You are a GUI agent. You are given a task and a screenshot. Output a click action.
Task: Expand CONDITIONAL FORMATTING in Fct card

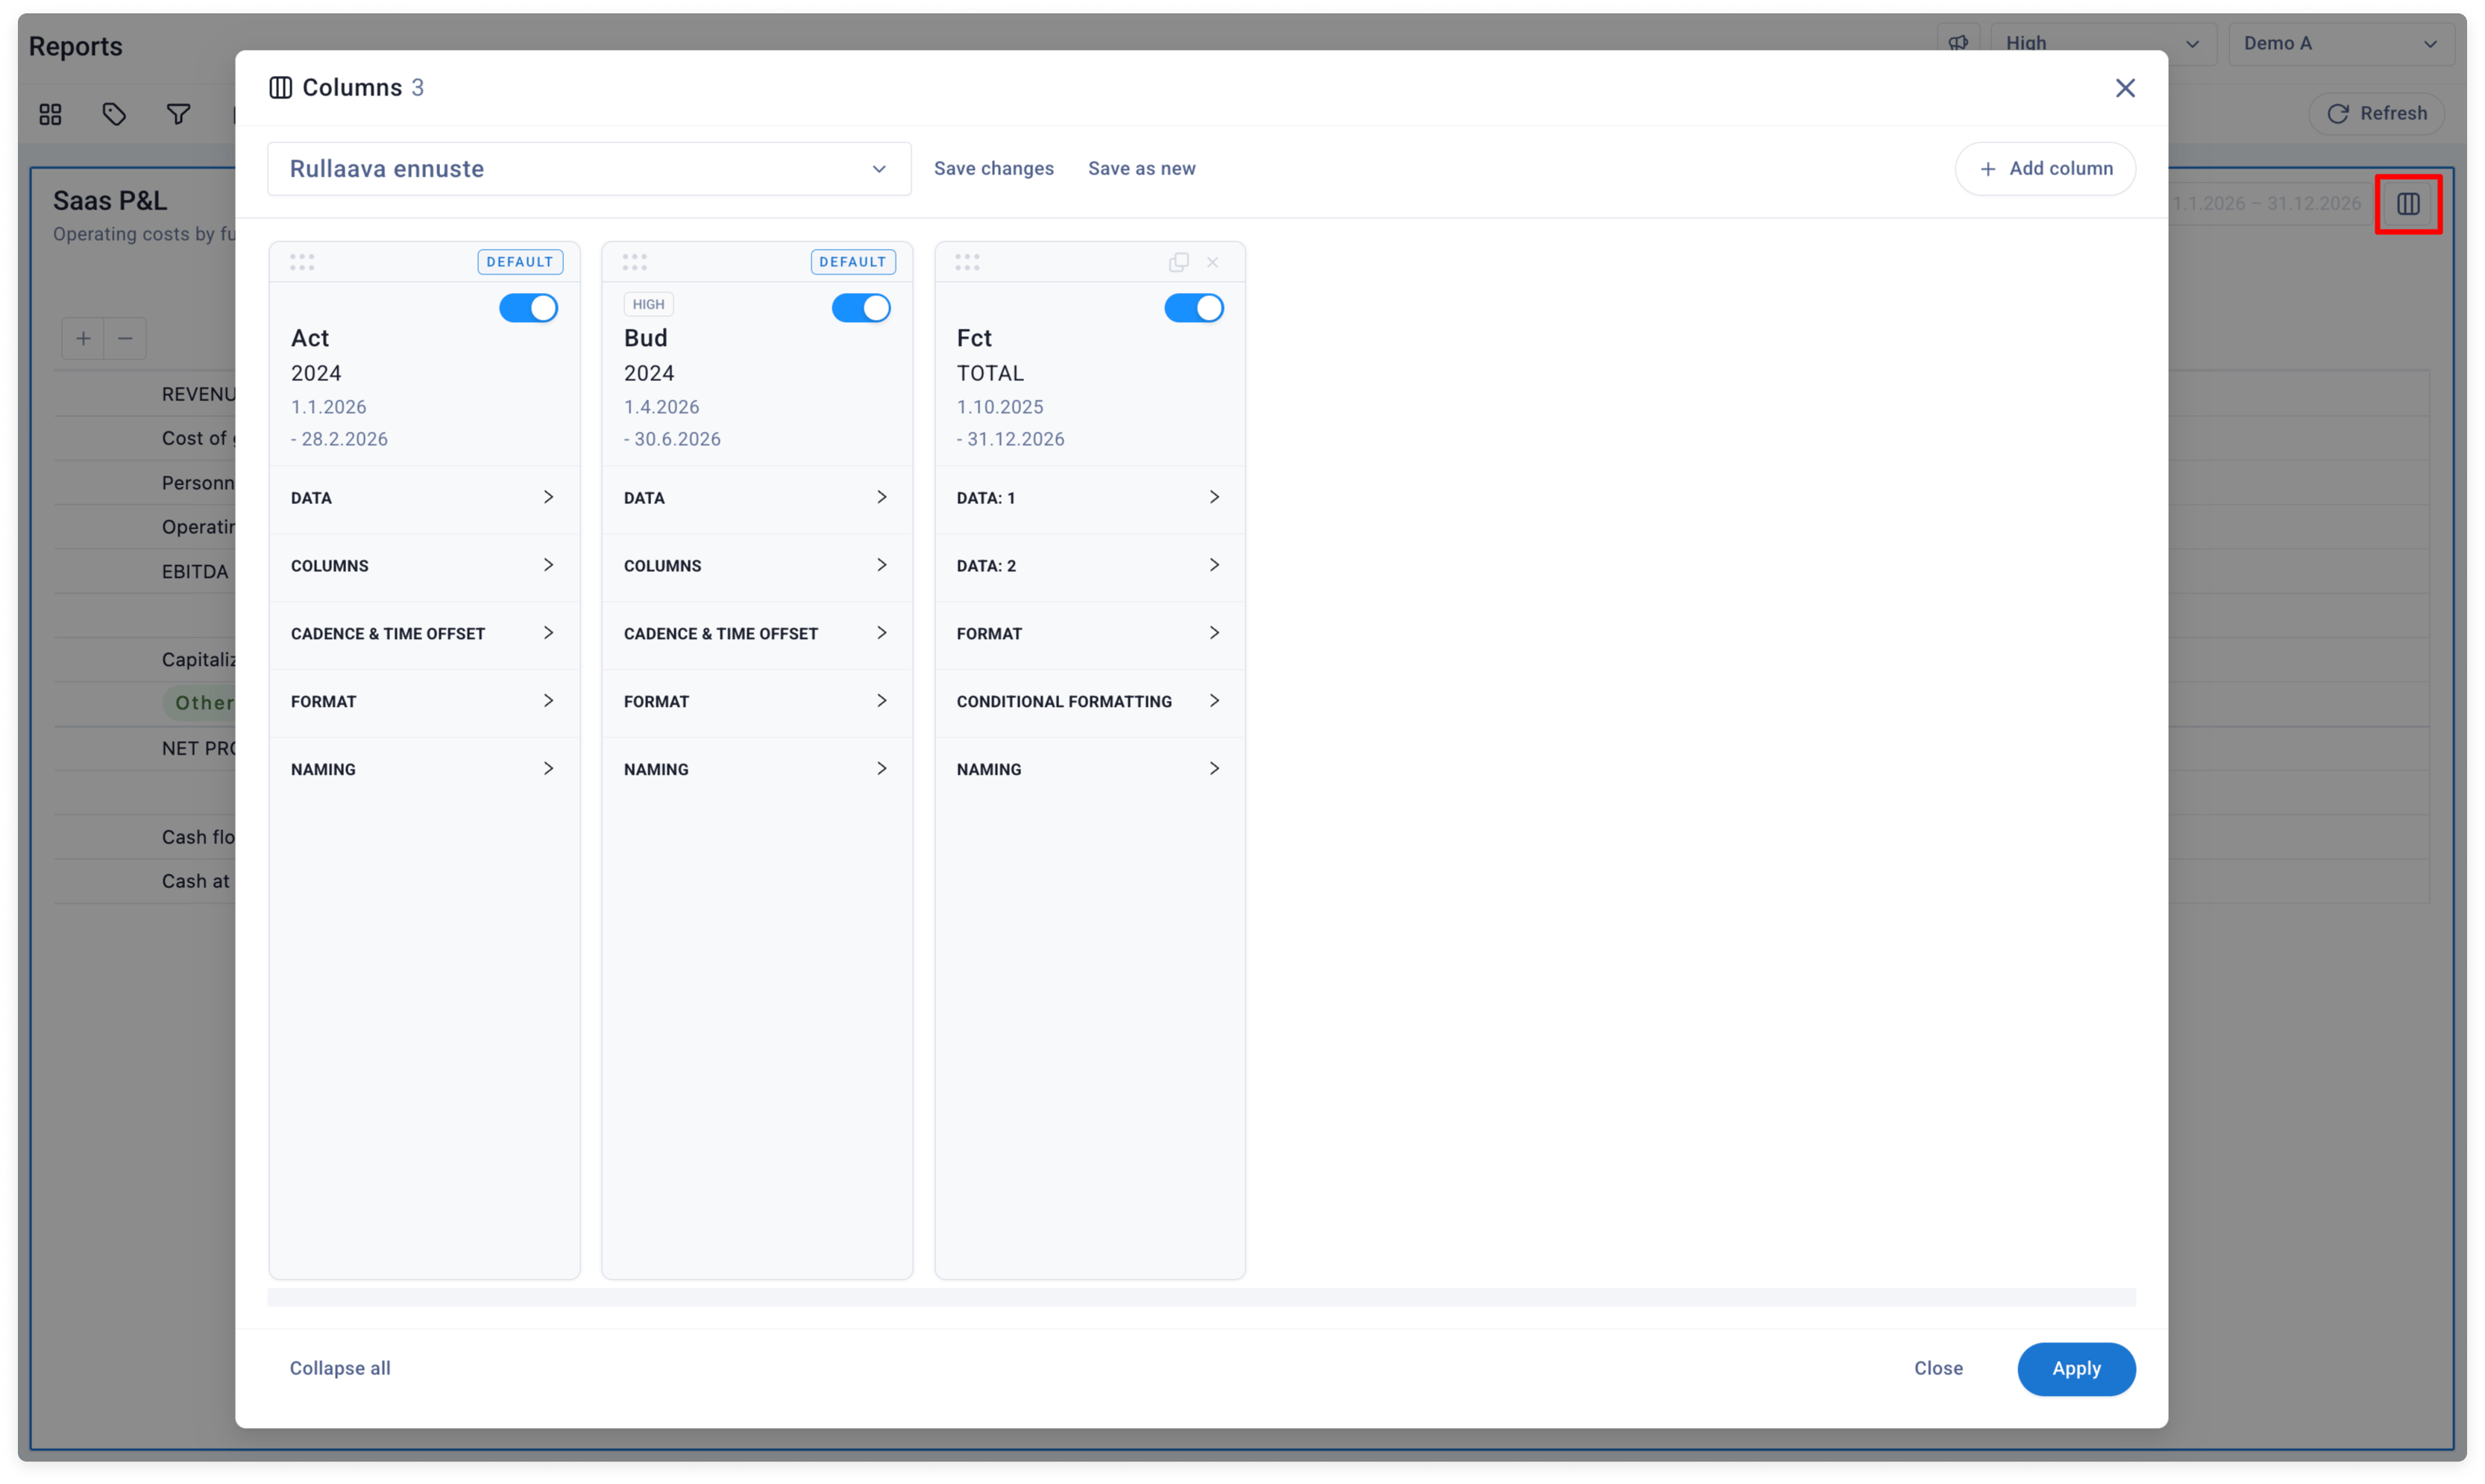[x=1089, y=702]
